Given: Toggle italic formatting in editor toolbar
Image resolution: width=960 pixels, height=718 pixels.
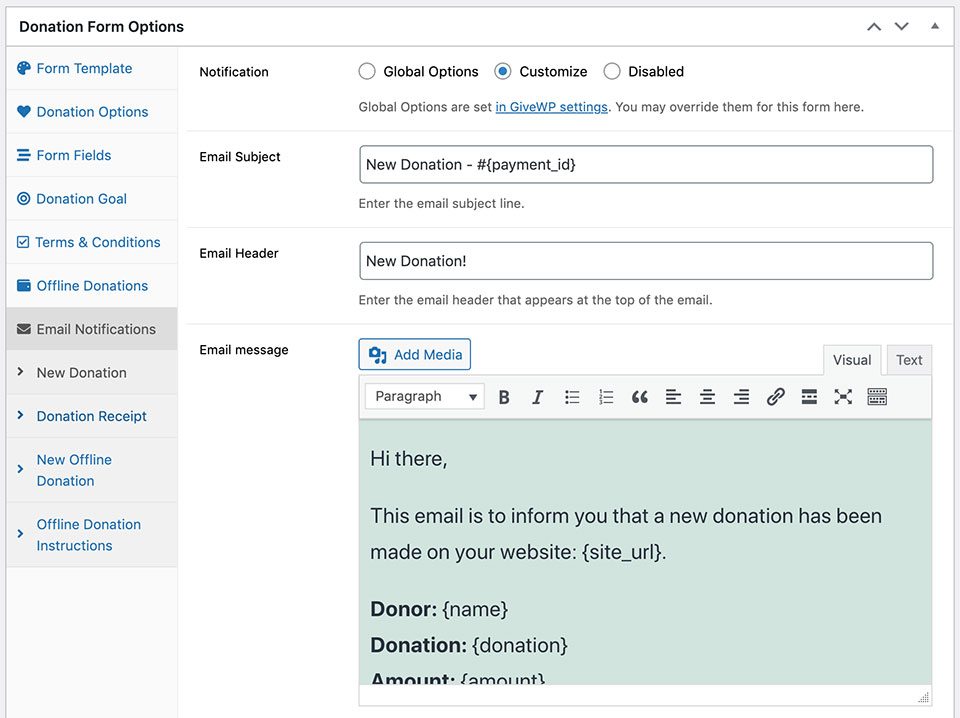Looking at the screenshot, I should pyautogui.click(x=538, y=397).
